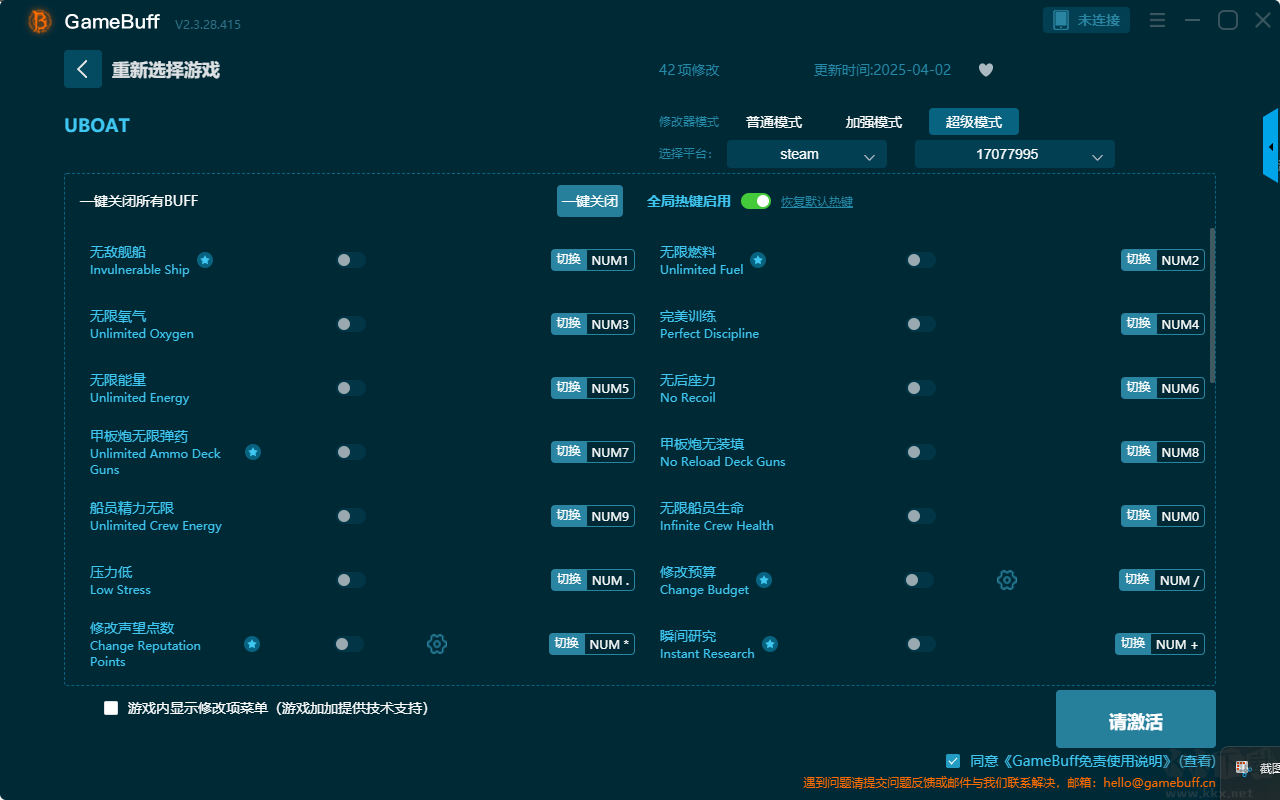
Task: Click 重新选择游戏 title text
Action: click(x=166, y=70)
